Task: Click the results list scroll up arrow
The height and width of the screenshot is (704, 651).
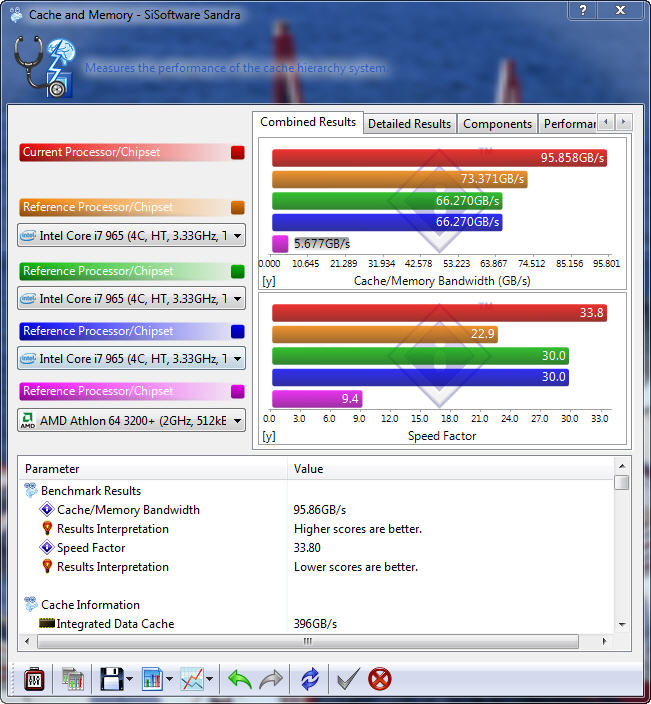Action: (x=622, y=466)
